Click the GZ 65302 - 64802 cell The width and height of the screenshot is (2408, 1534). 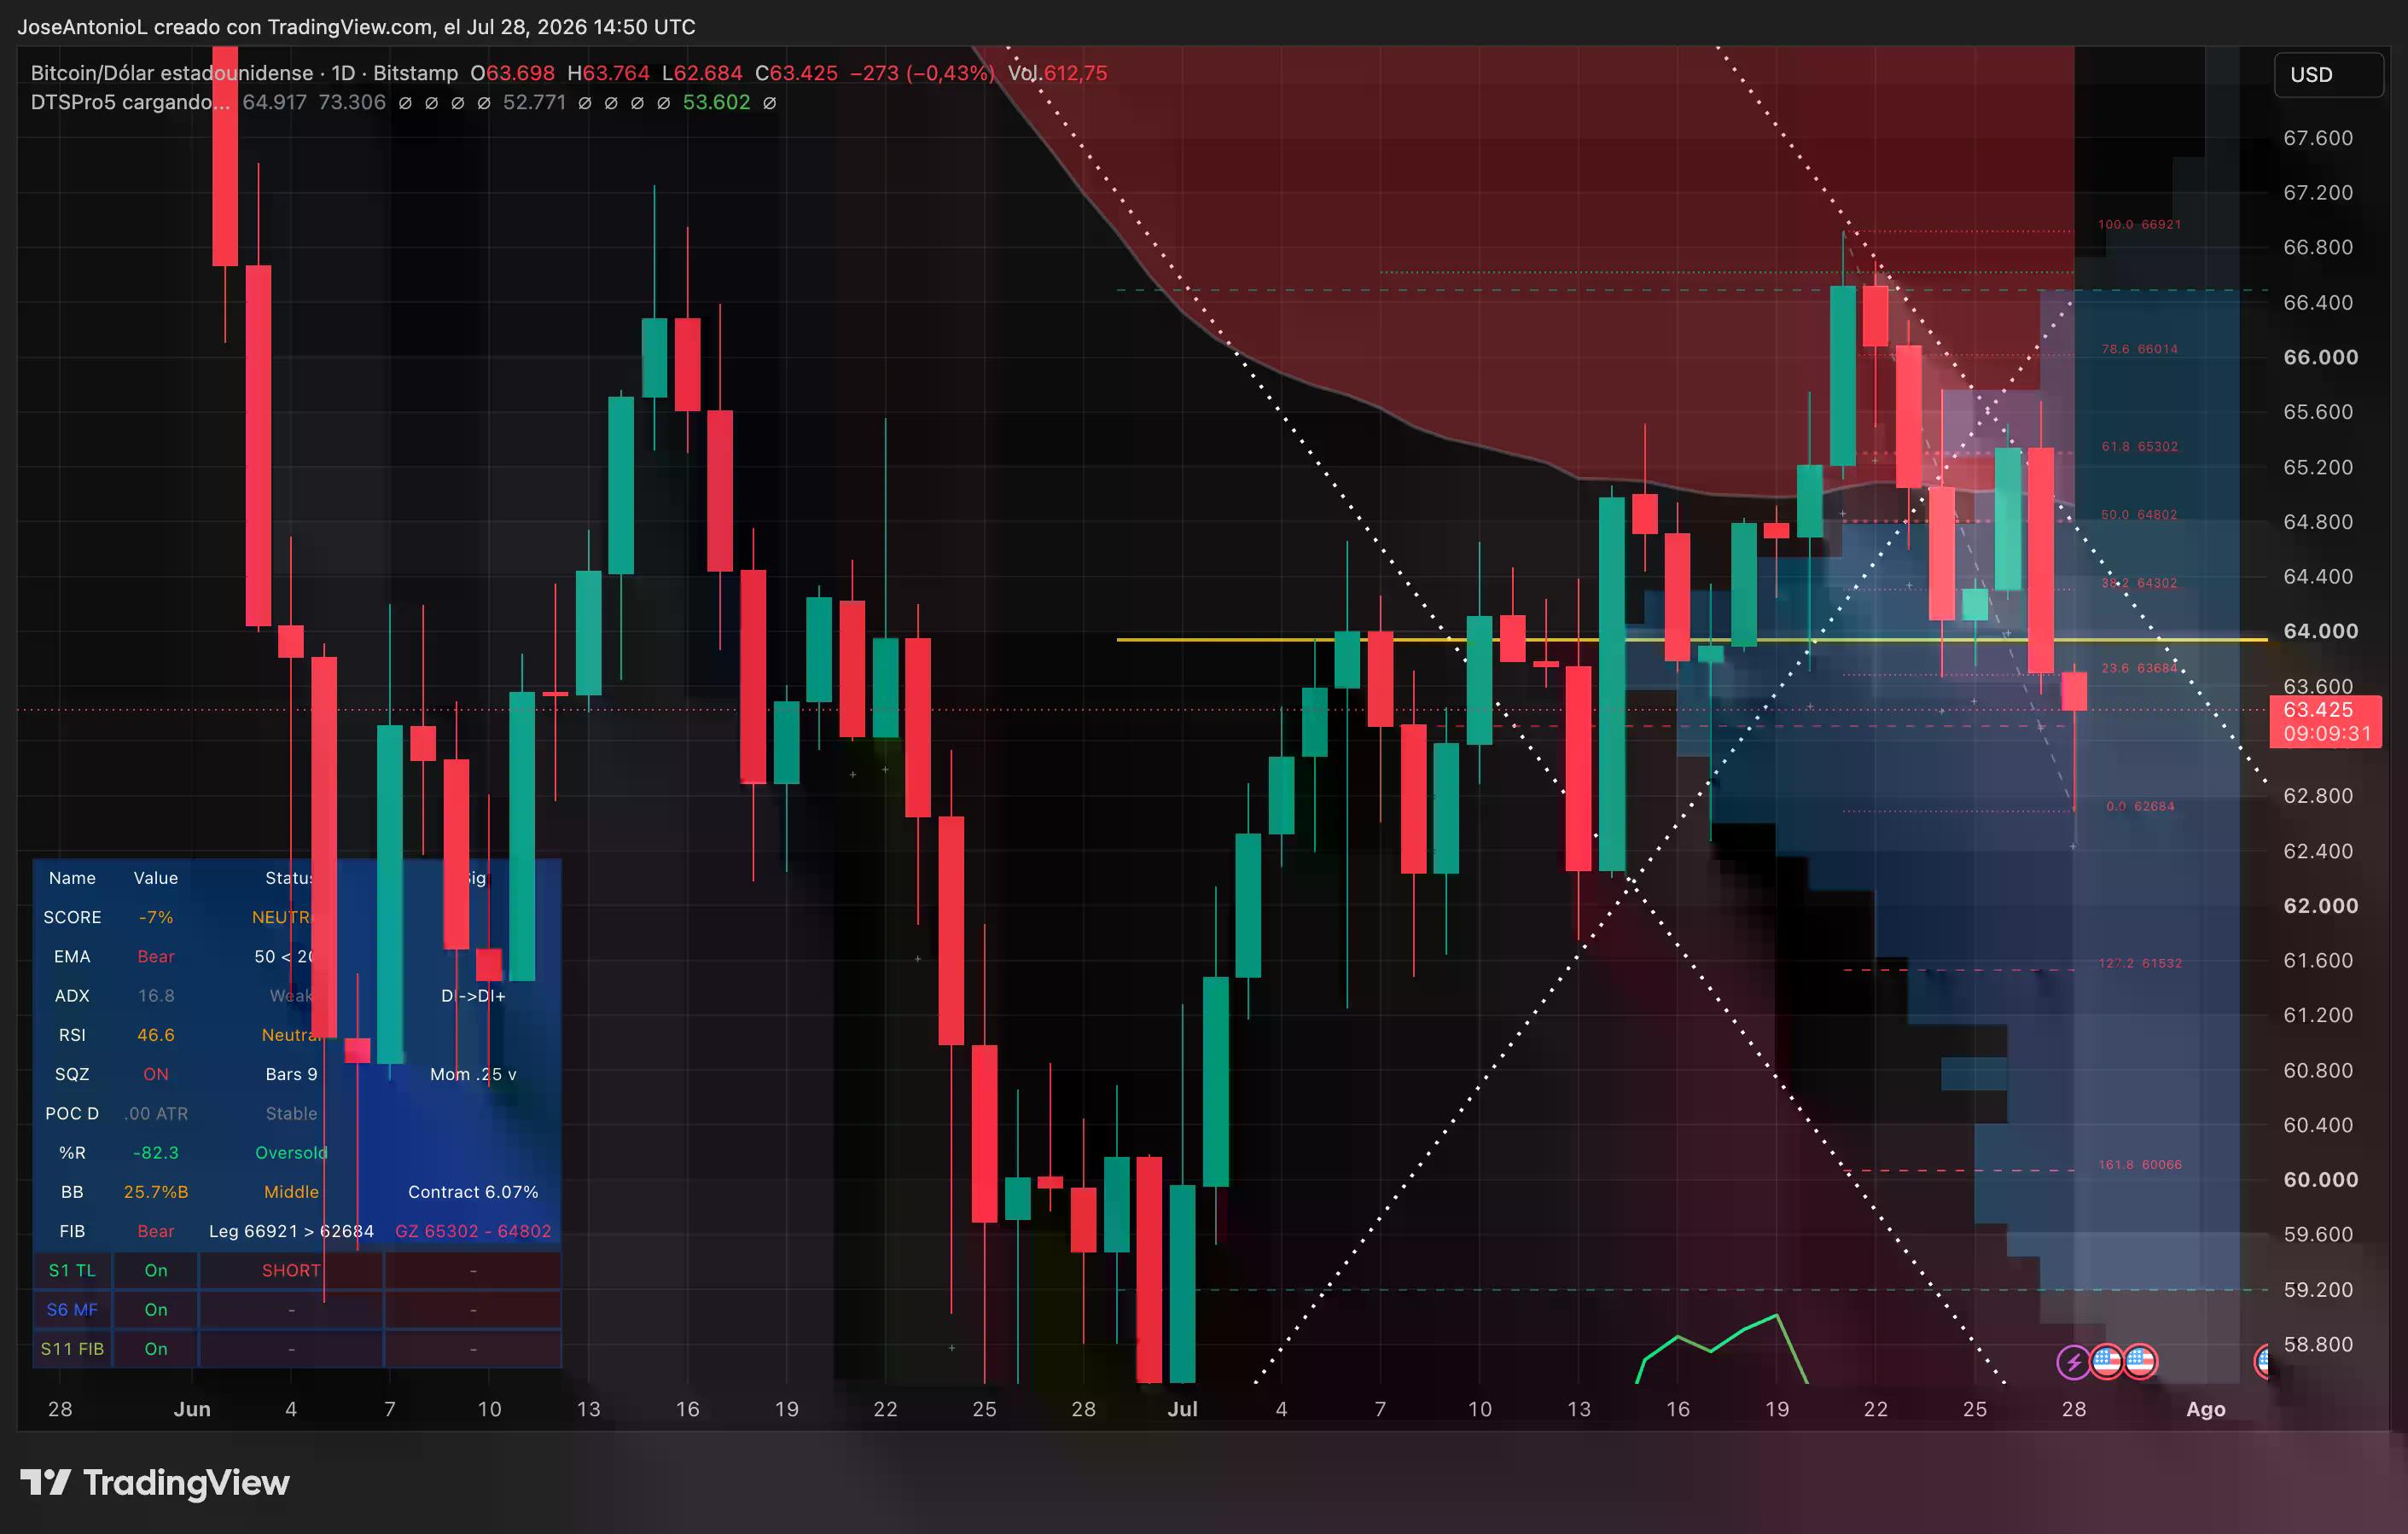pos(473,1231)
